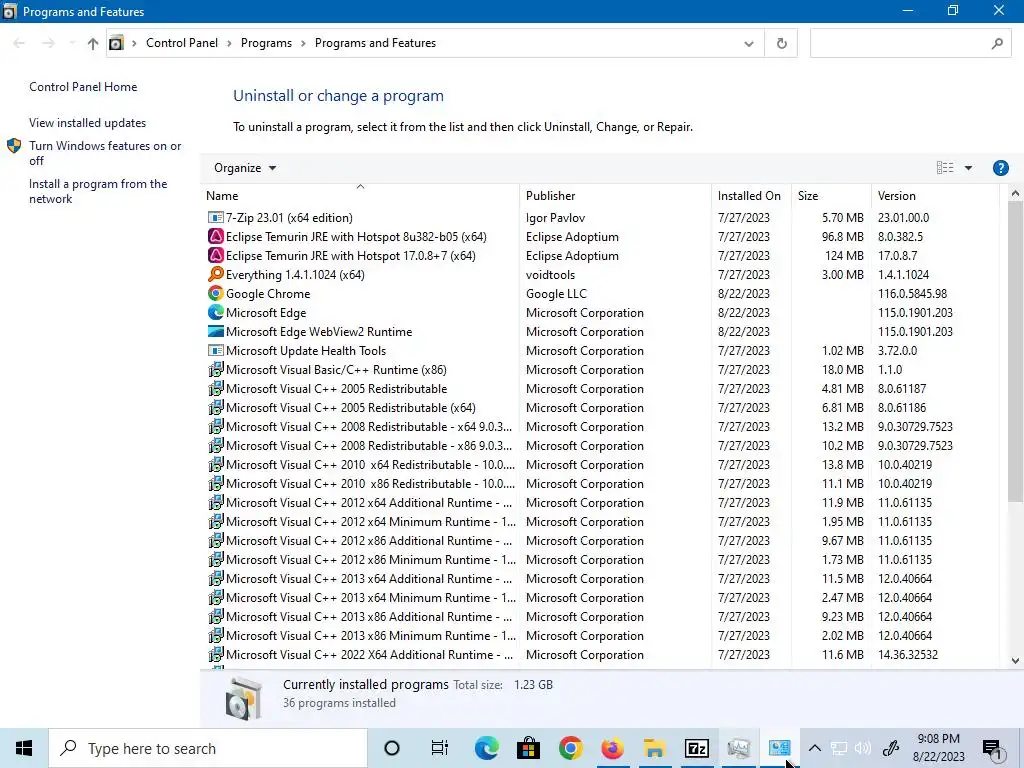
Task: Open Control Panel Home link
Action: coord(83,87)
